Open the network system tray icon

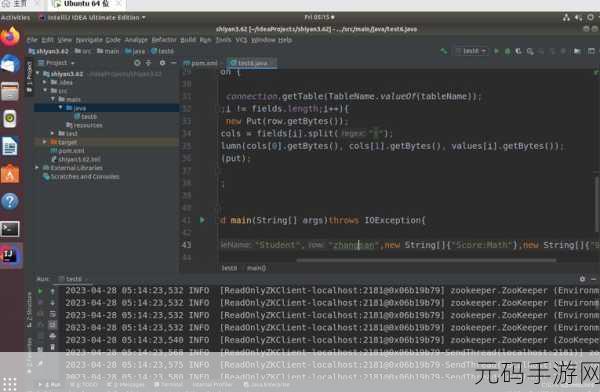click(566, 17)
